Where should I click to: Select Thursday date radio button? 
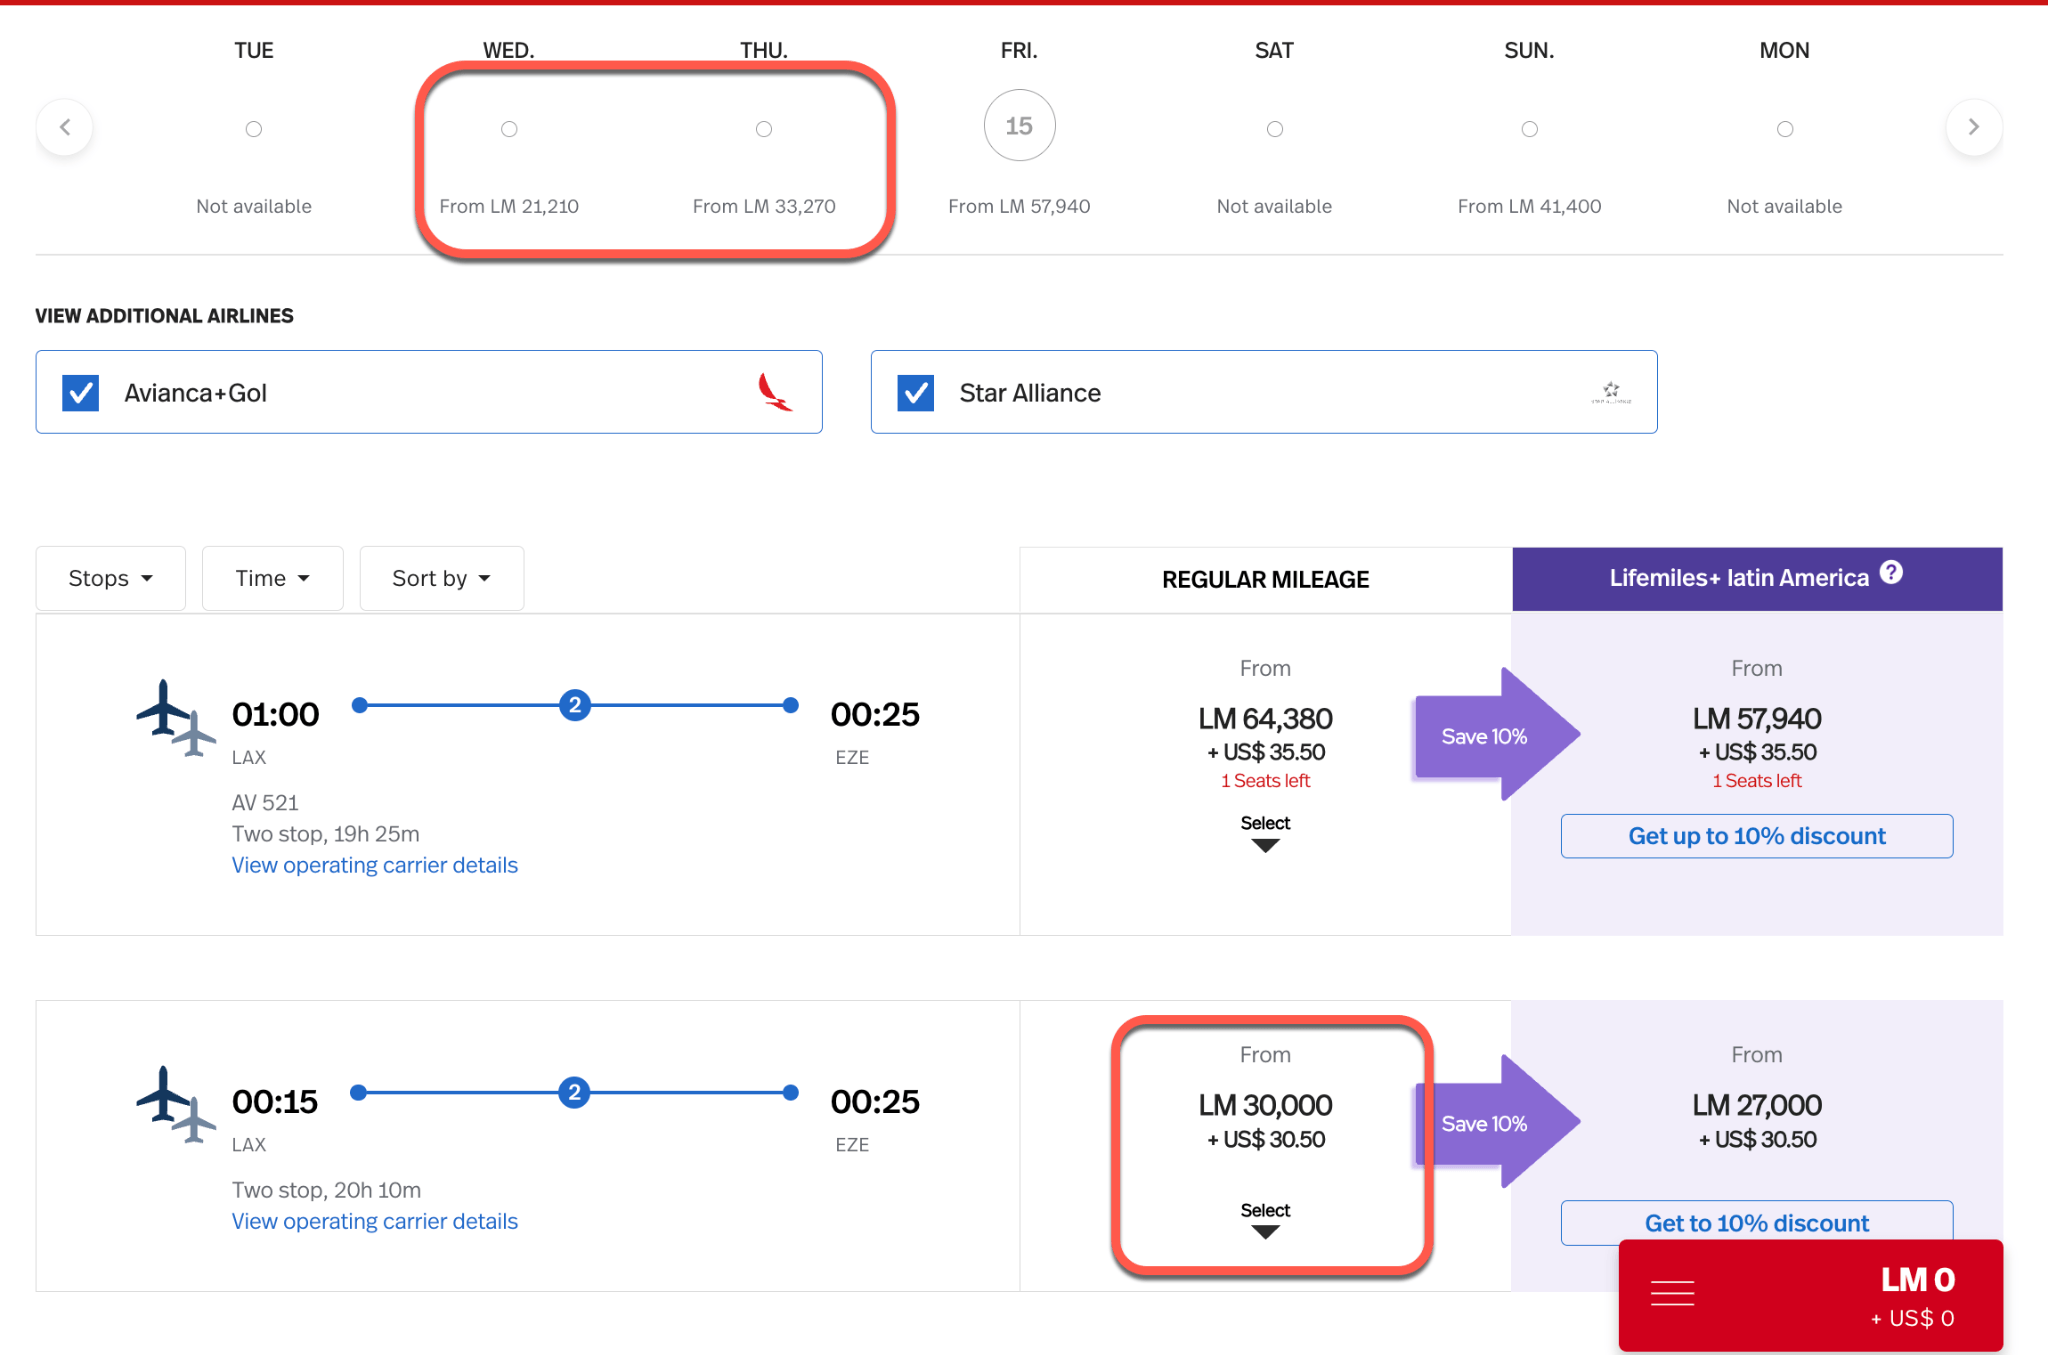pos(764,129)
